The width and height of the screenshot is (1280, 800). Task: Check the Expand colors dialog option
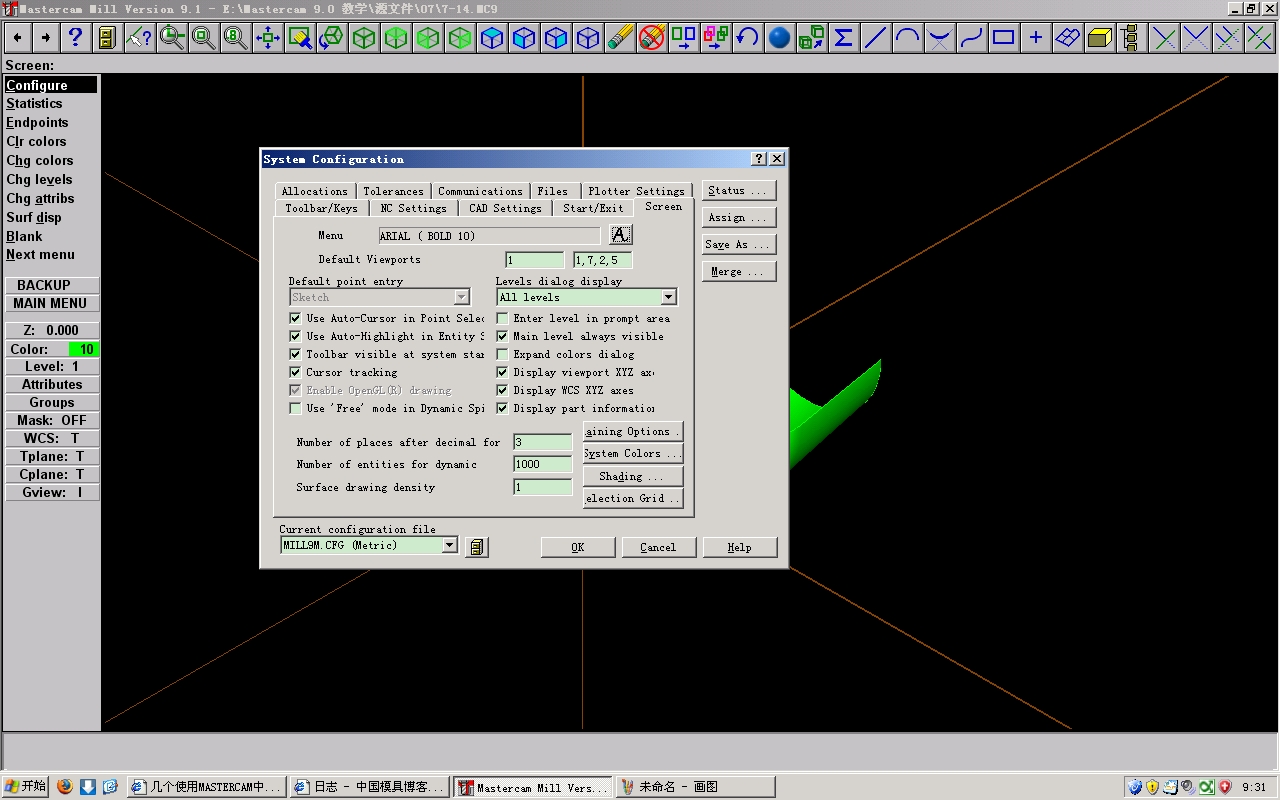coord(502,354)
